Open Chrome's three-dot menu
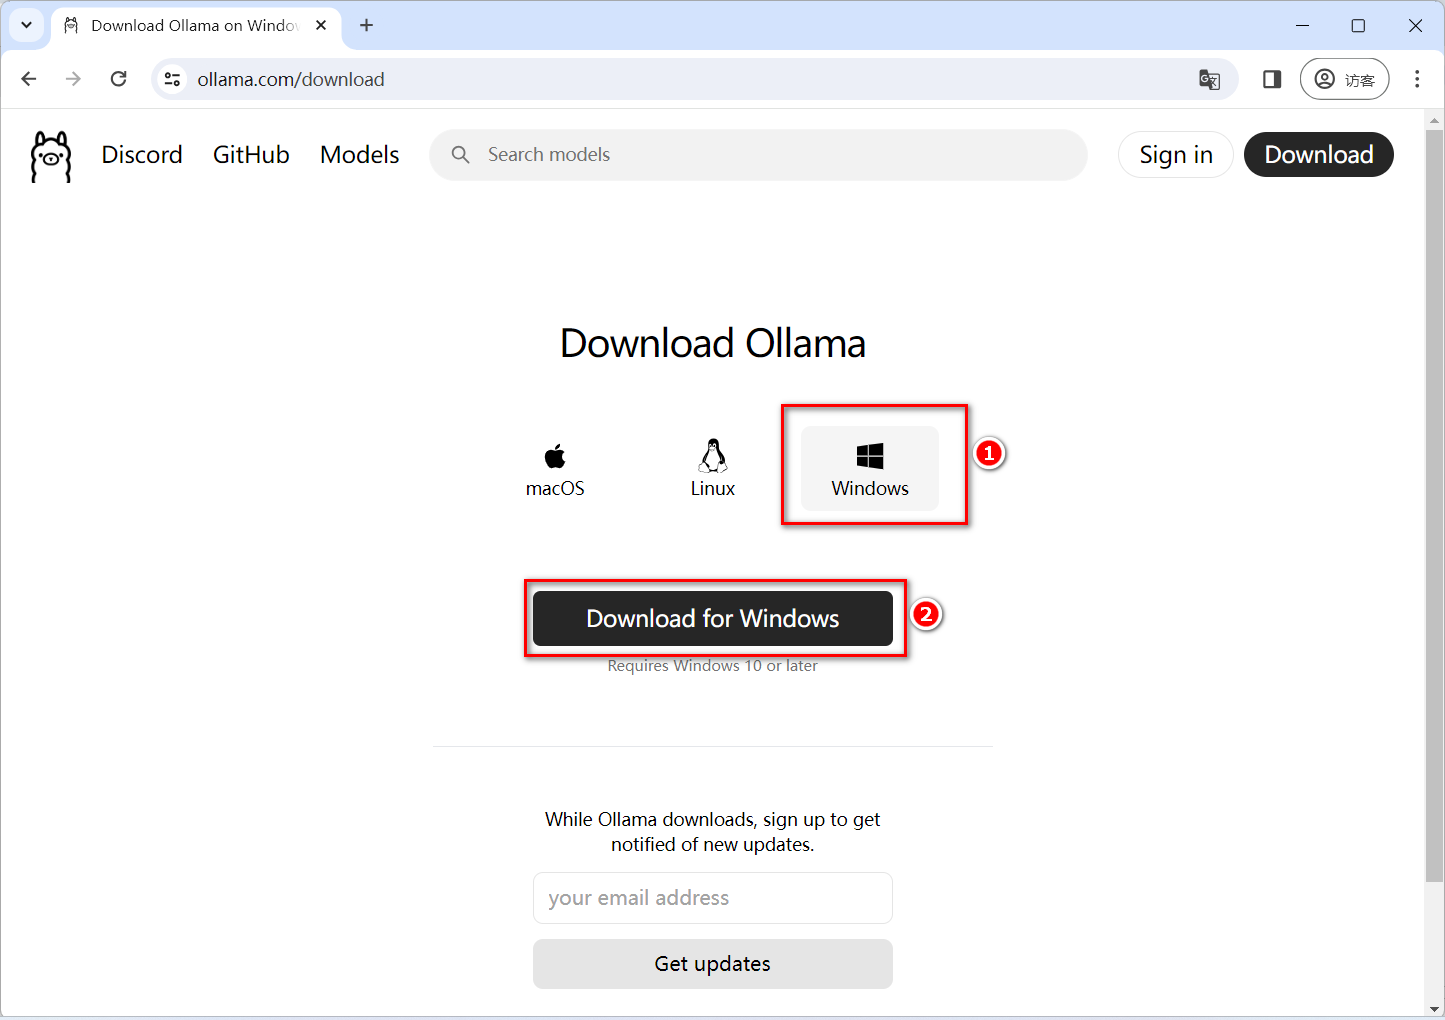Image resolution: width=1445 pixels, height=1020 pixels. coord(1417,79)
